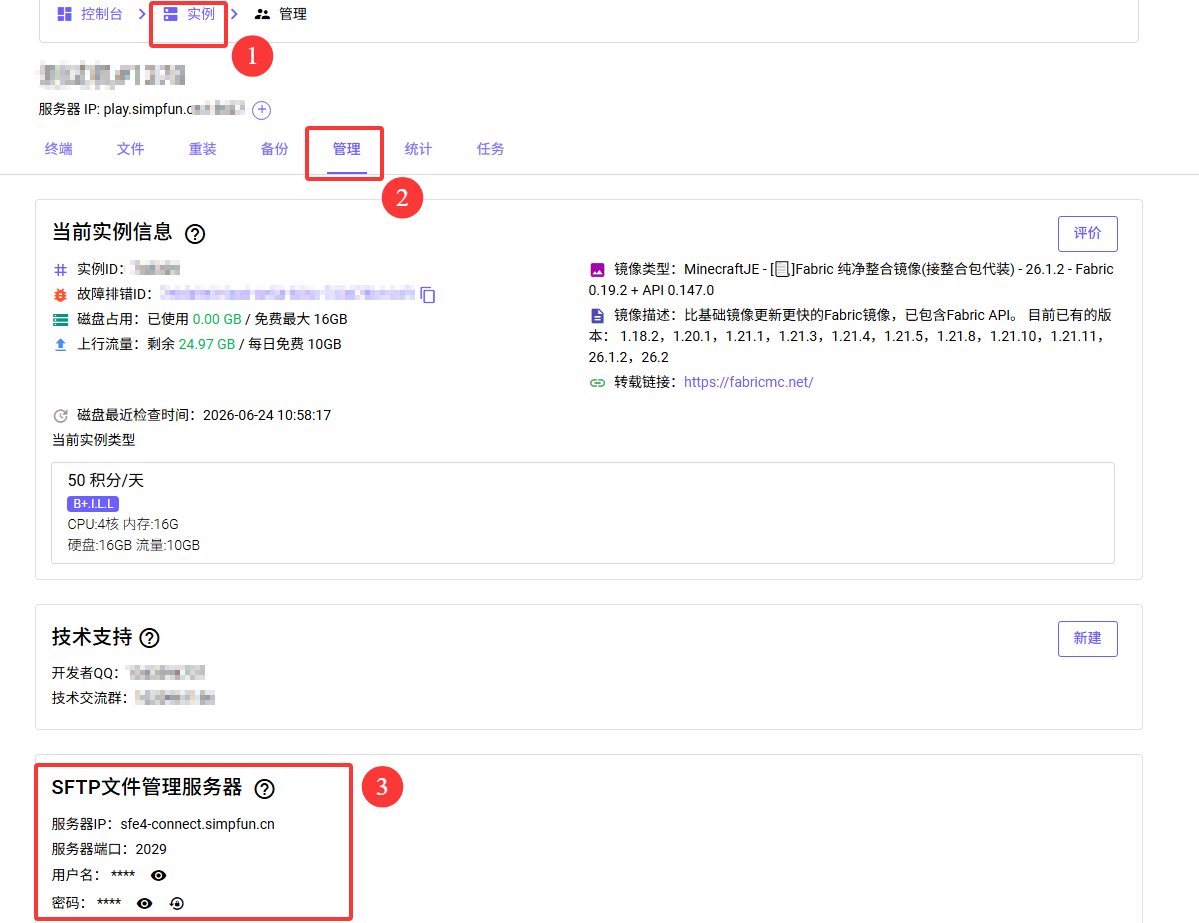Viewport: 1199px width, 923px height.
Task: Click the 评价 button
Action: tap(1087, 234)
